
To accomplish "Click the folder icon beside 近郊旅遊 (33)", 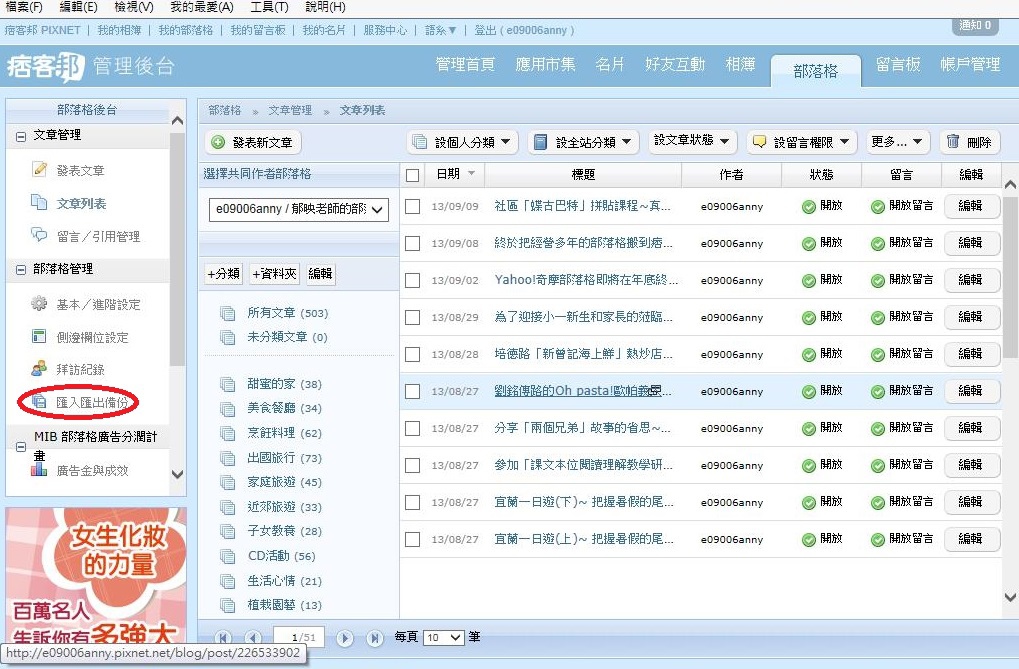I will point(227,507).
